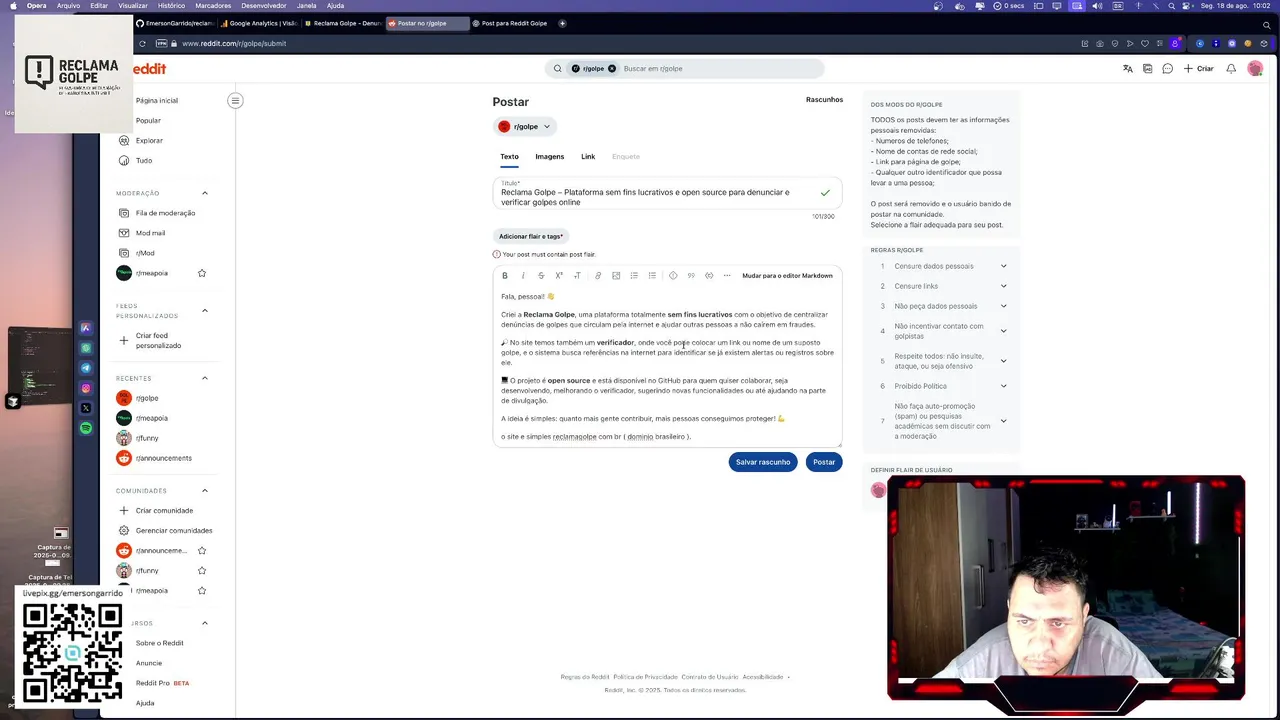1280x720 pixels.
Task: Open Política de Privacidade footer link
Action: [645, 677]
